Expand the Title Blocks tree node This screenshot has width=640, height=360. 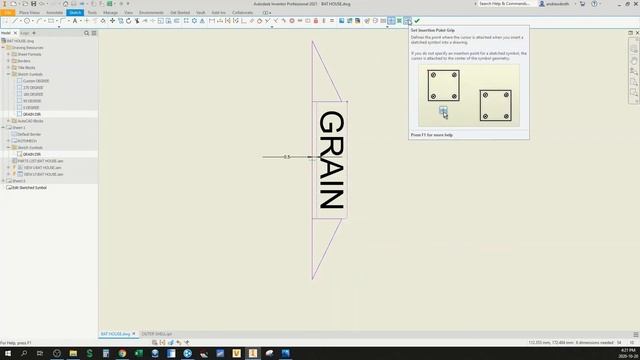point(8,67)
